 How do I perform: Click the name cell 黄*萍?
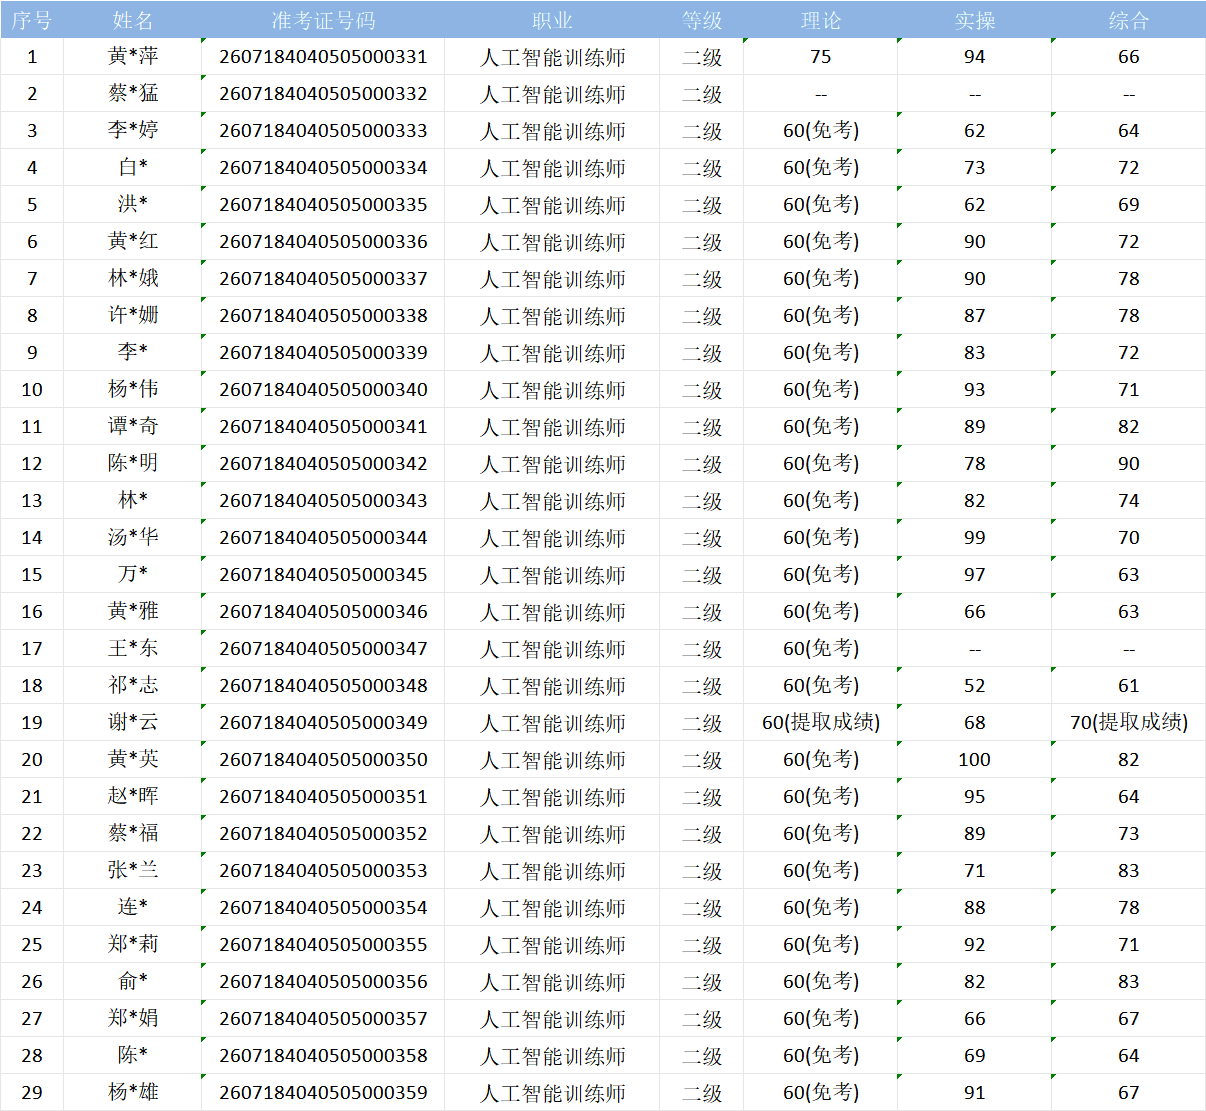(x=133, y=57)
